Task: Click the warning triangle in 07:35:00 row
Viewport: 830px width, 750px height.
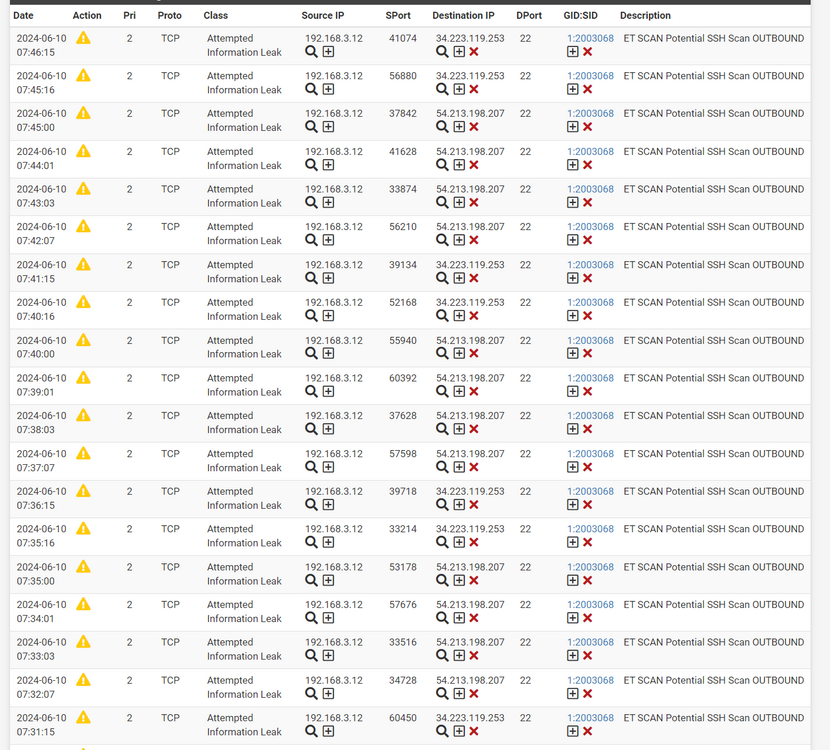Action: (x=83, y=567)
